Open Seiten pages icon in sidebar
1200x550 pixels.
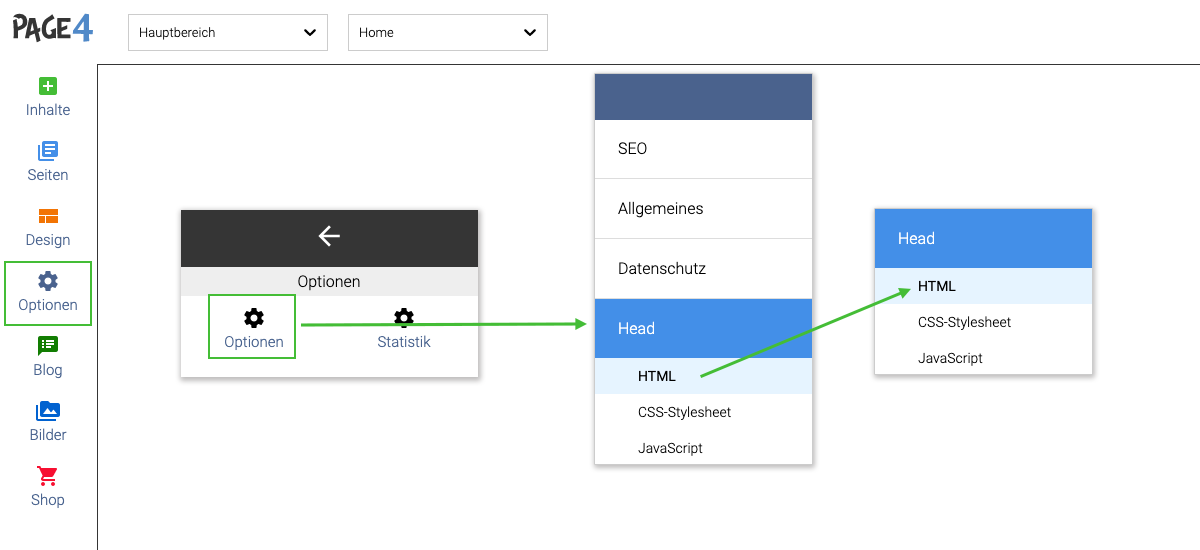[48, 152]
